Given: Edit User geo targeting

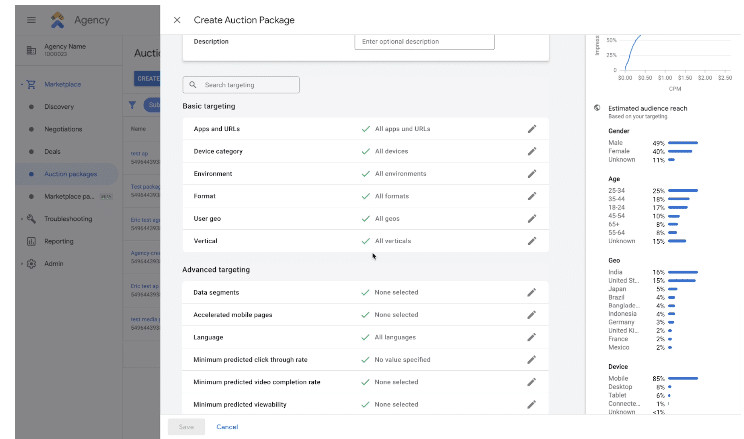Looking at the screenshot, I should (x=532, y=218).
